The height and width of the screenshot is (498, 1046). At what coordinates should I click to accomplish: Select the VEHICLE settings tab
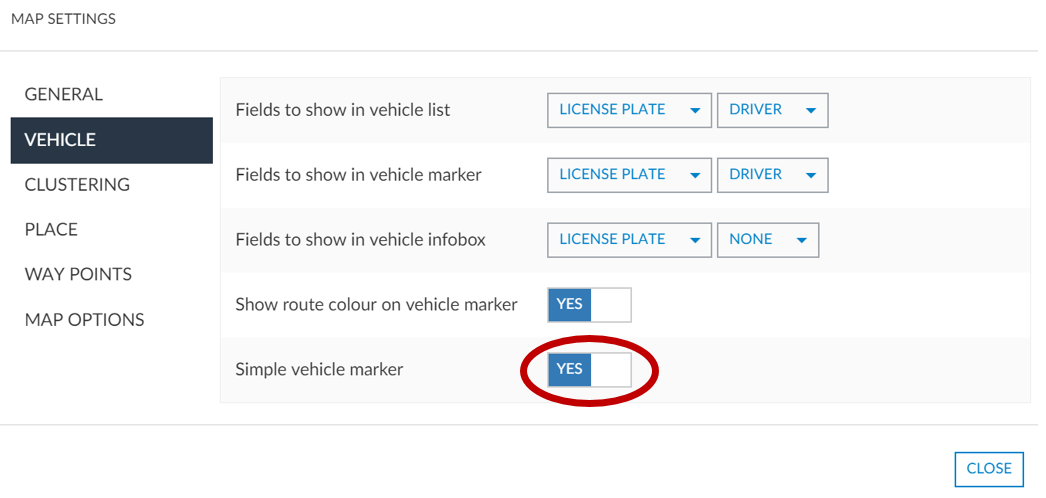coord(60,140)
